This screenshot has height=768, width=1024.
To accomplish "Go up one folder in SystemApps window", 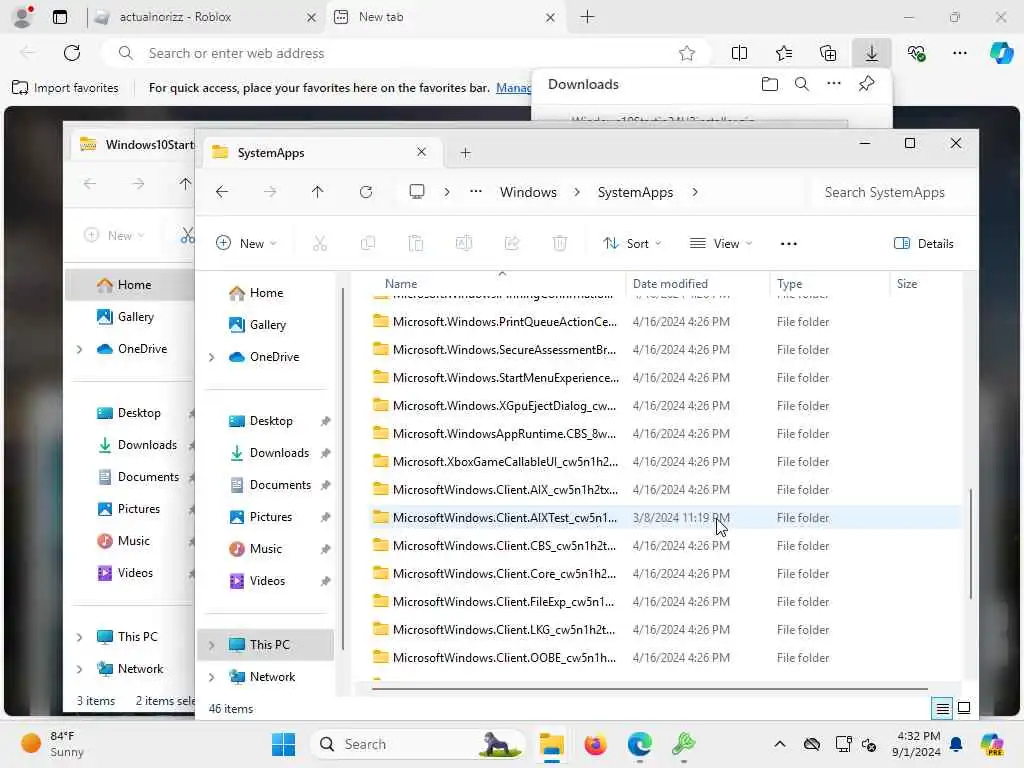I will click(x=317, y=192).
